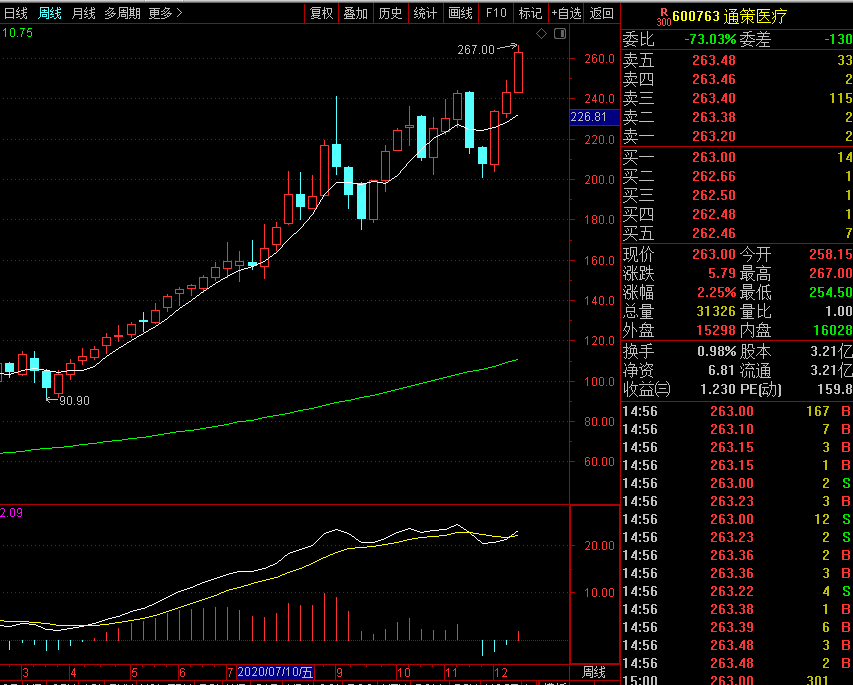Click the 14:56 trade tick with volume 12
The height and width of the screenshot is (685, 853).
(737, 519)
